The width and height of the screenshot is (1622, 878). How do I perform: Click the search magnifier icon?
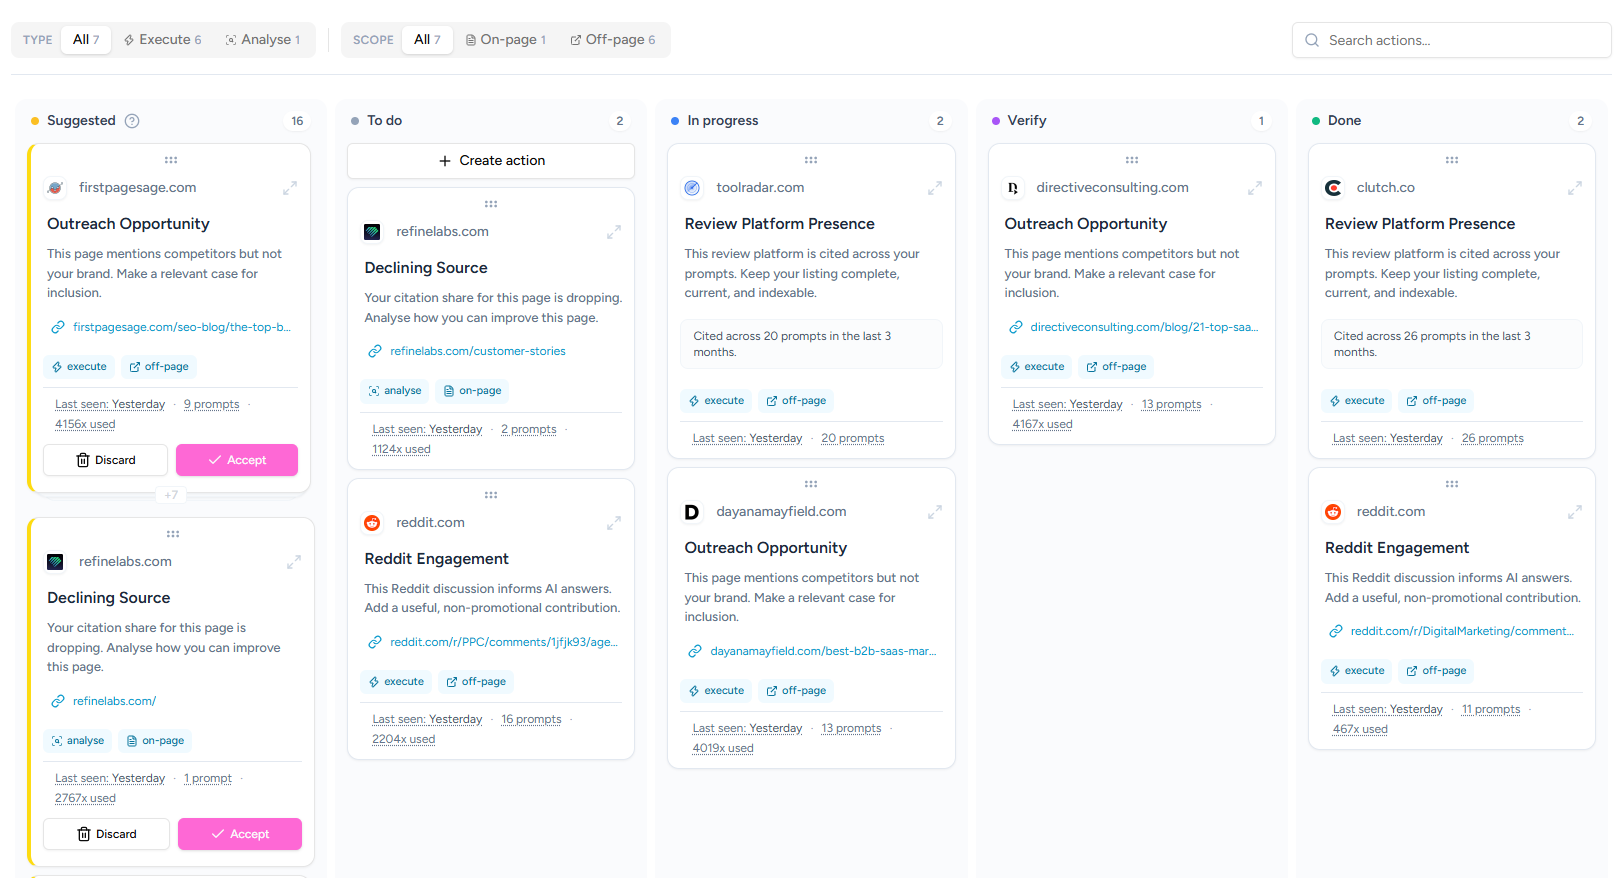tap(1312, 40)
